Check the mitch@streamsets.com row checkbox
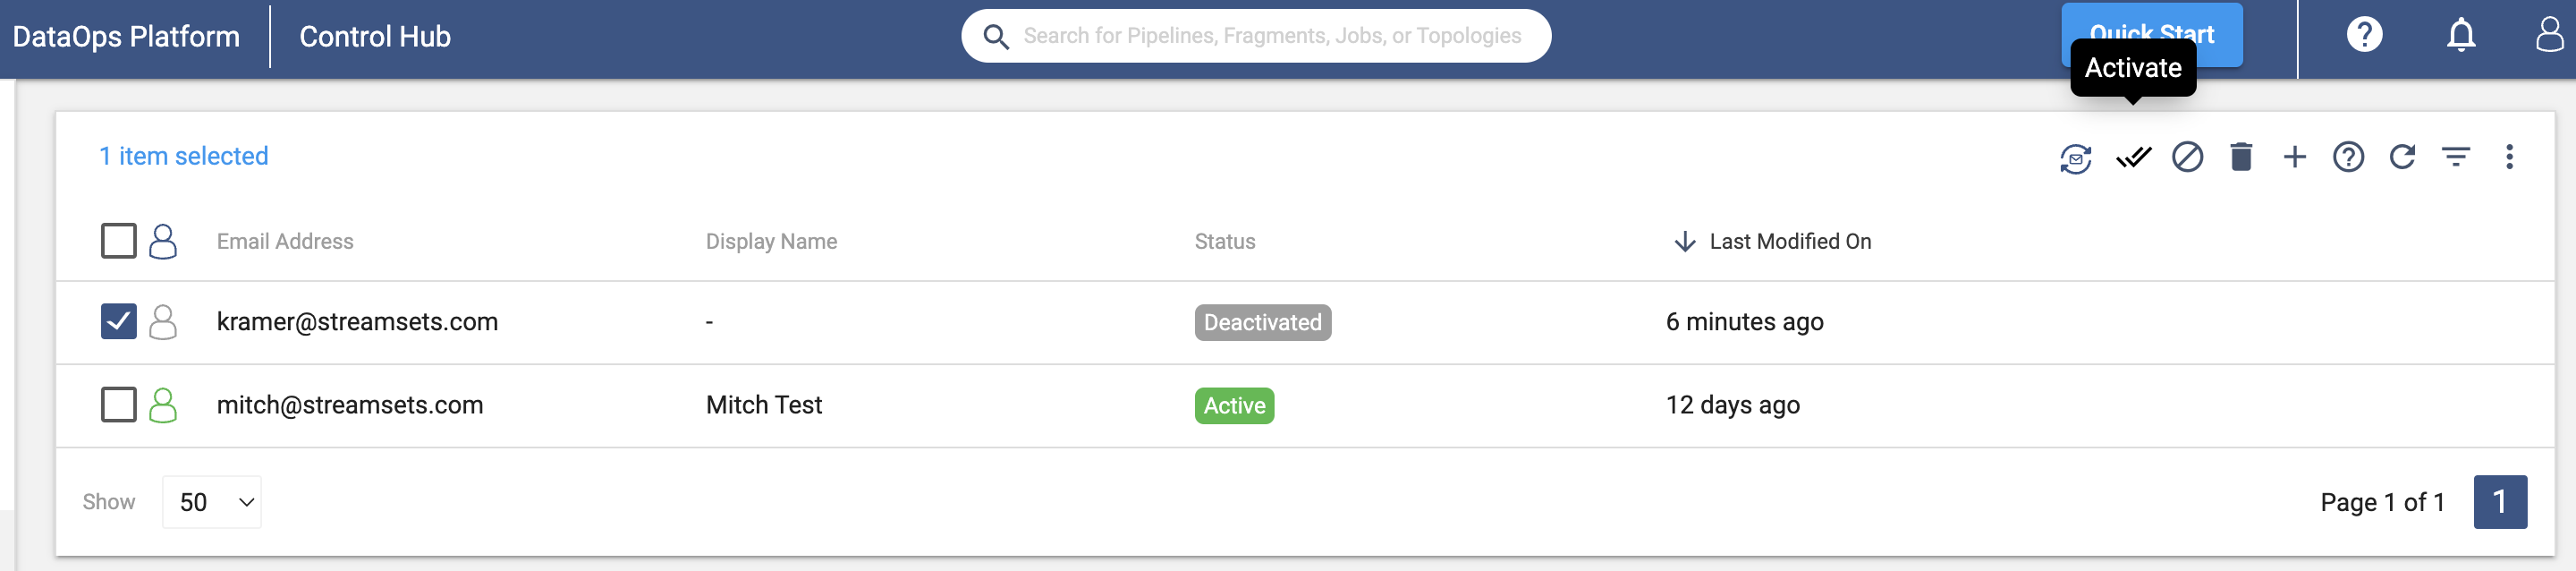 pyautogui.click(x=119, y=405)
